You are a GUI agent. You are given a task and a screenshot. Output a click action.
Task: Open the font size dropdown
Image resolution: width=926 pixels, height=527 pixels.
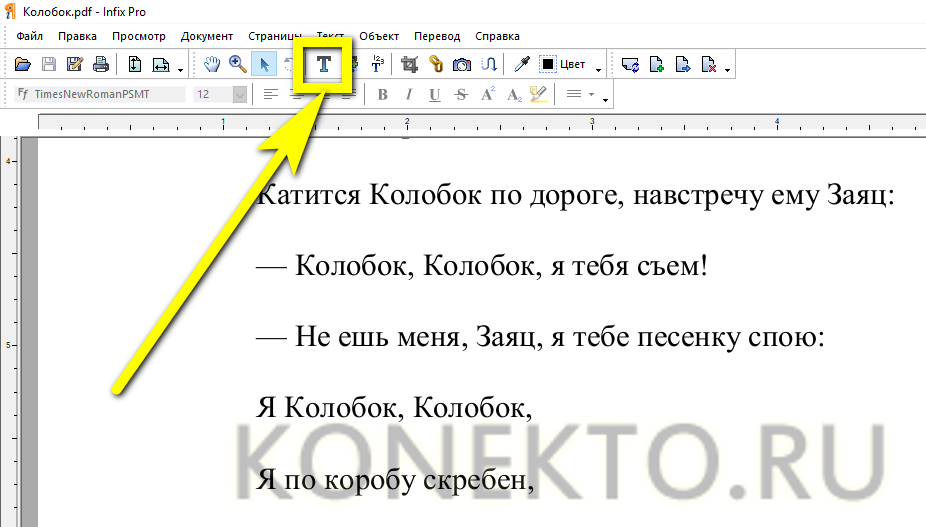pos(240,95)
